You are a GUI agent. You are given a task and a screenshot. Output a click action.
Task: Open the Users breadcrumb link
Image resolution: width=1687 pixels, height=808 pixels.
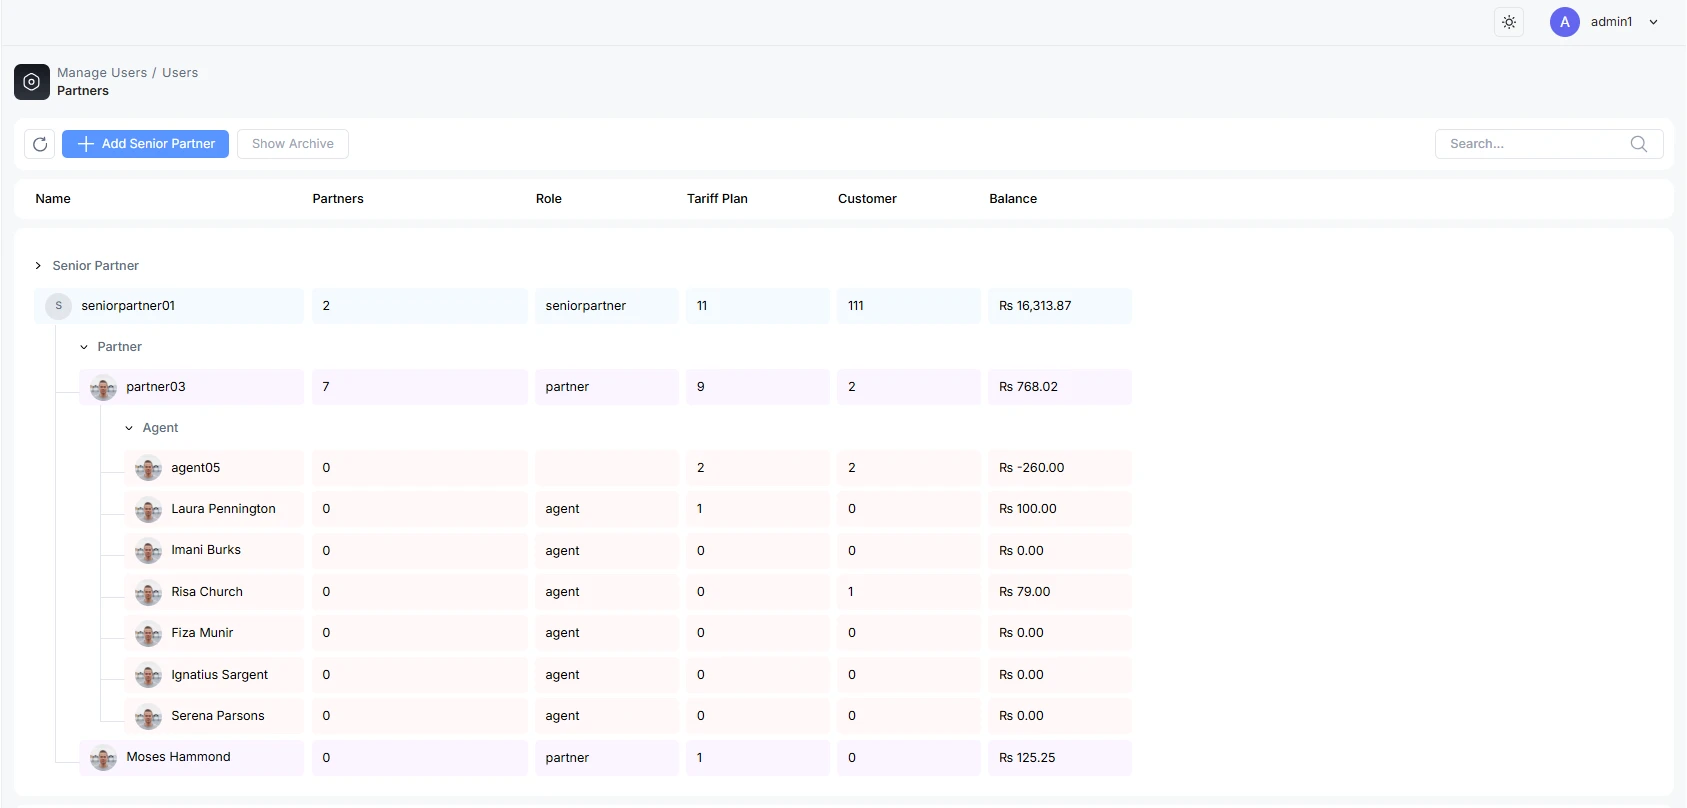pos(180,73)
